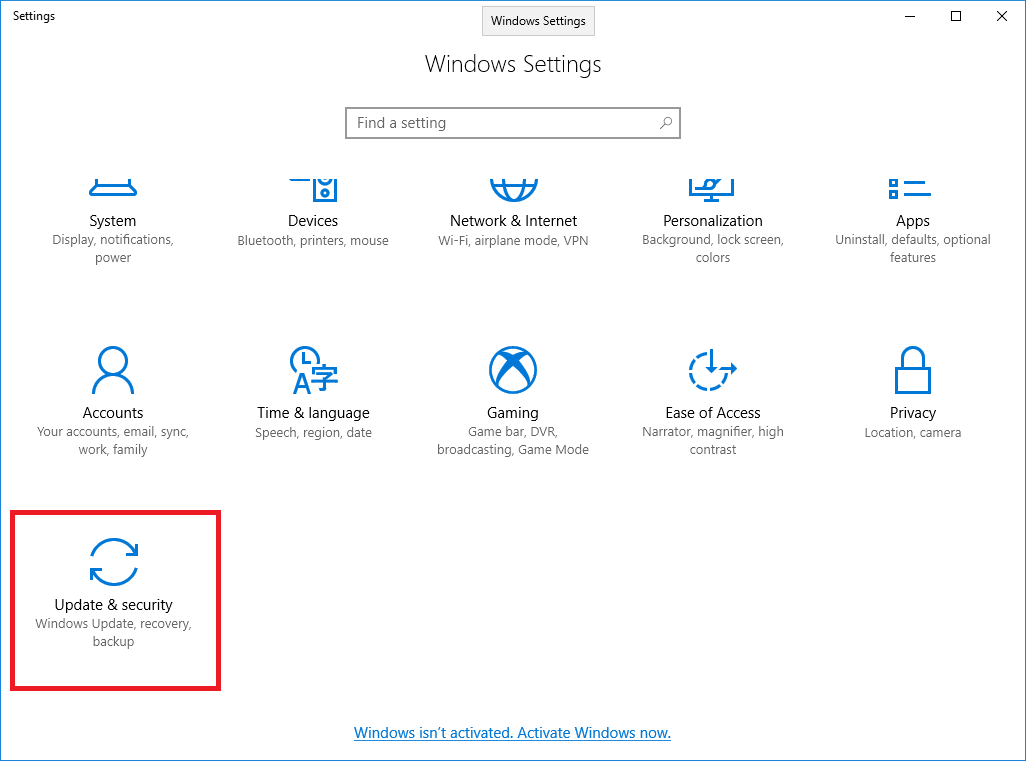
Task: Open the Privacy padlock icon
Action: coord(912,371)
